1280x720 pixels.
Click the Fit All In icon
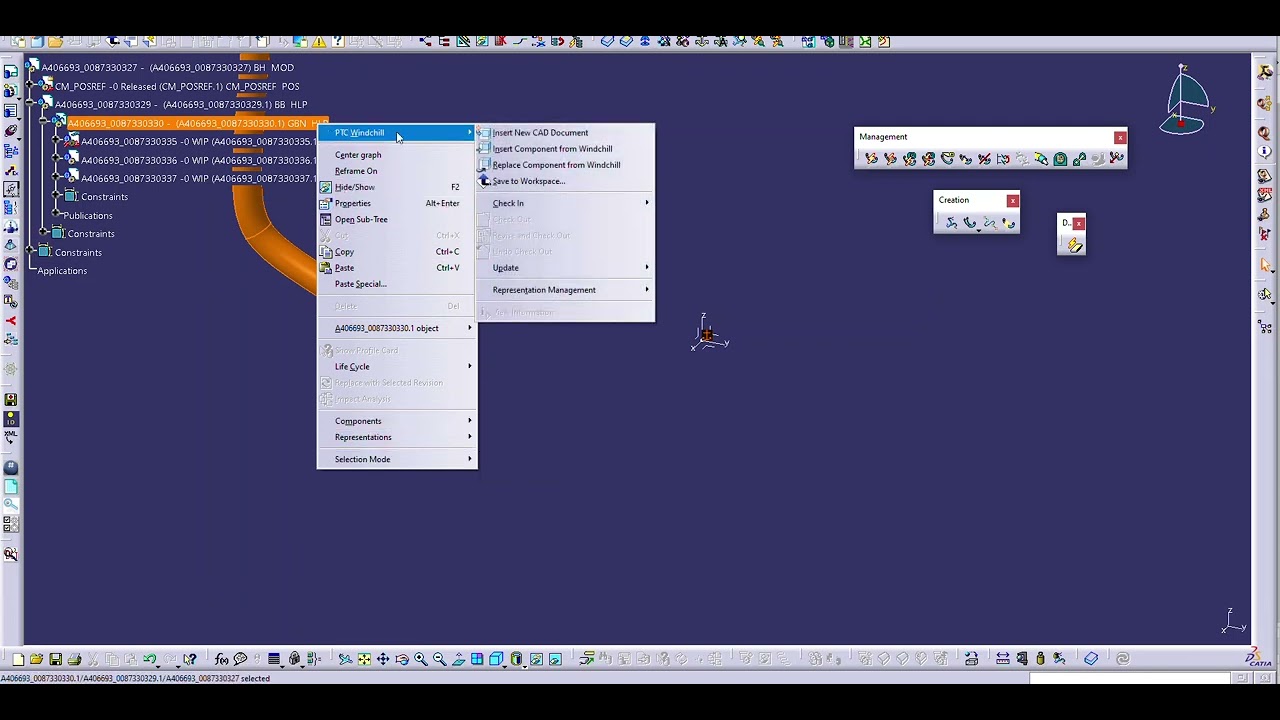coord(364,659)
